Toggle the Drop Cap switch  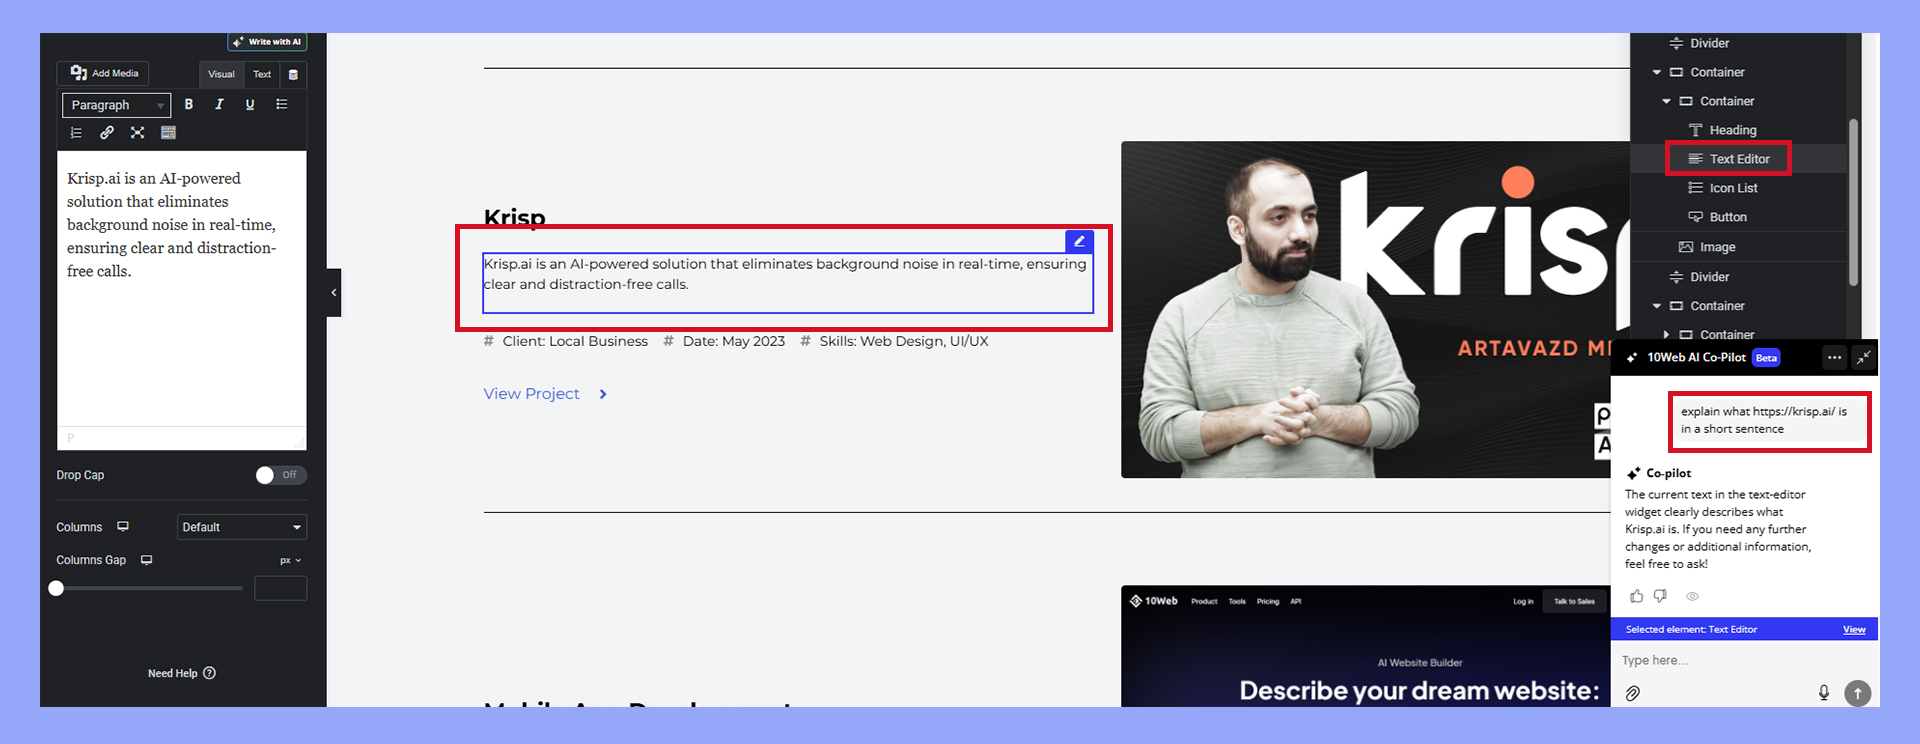pyautogui.click(x=280, y=475)
